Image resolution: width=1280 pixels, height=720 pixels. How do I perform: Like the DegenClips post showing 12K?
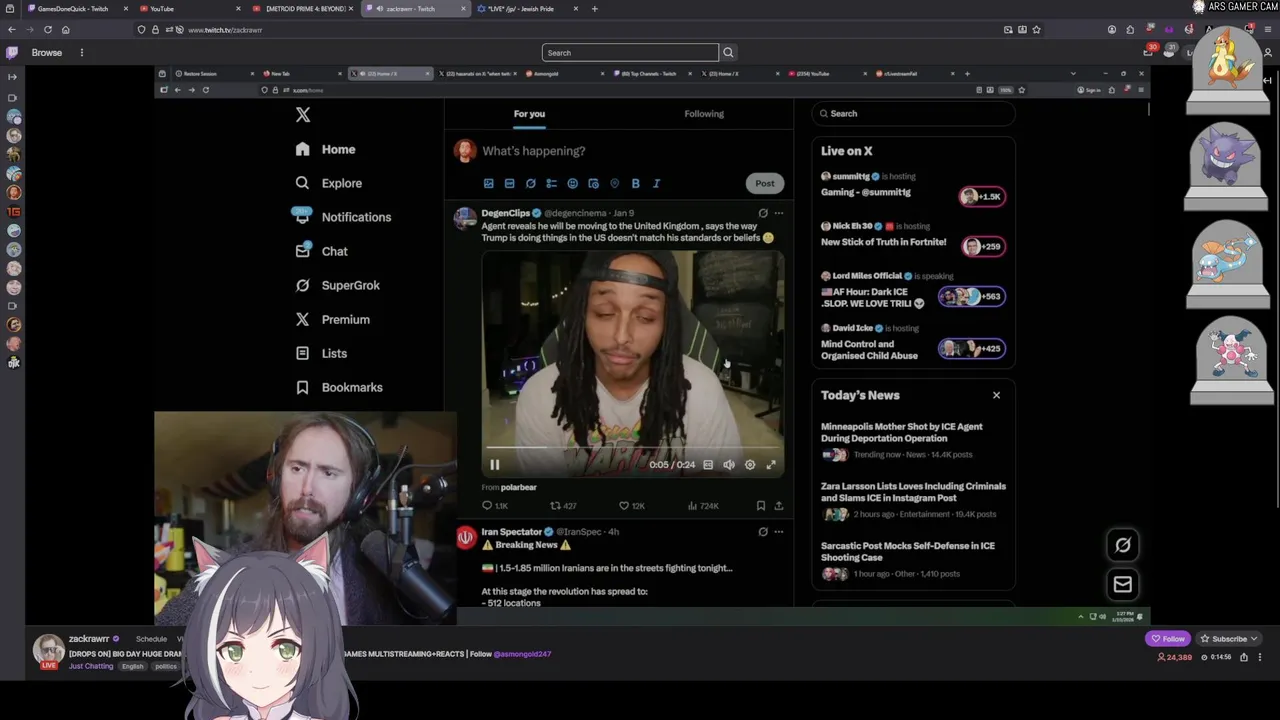(632, 506)
